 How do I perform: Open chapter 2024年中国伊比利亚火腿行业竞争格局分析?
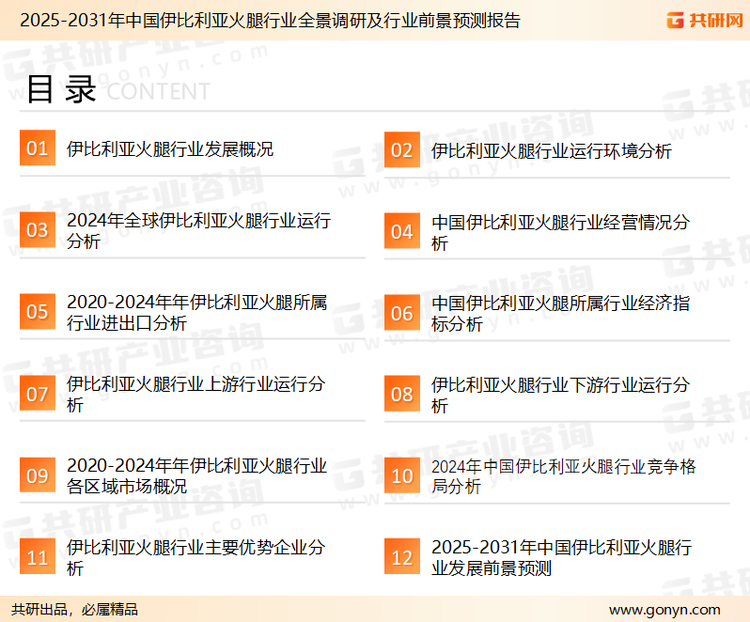(x=563, y=476)
